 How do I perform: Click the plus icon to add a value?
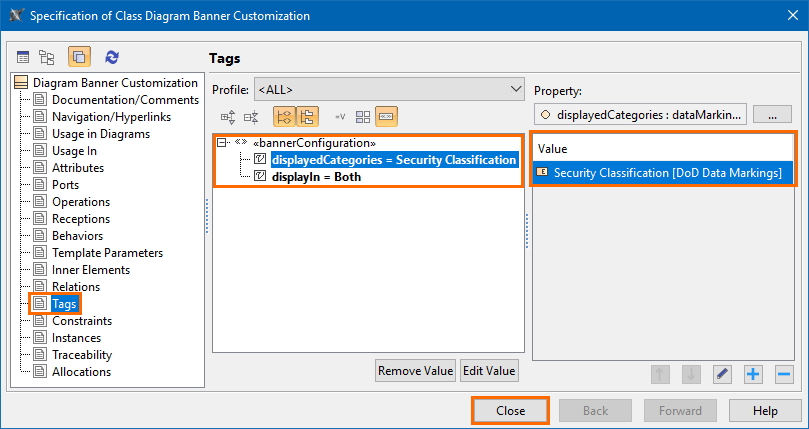click(753, 374)
